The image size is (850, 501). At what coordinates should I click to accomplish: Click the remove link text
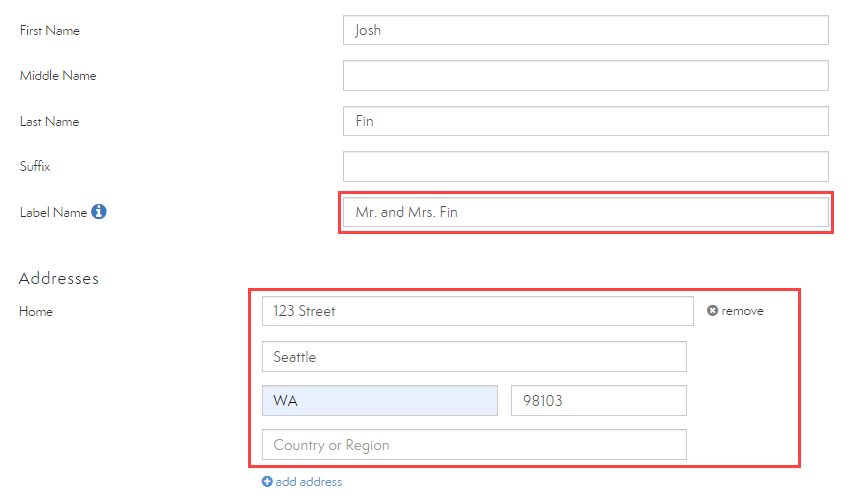point(742,311)
